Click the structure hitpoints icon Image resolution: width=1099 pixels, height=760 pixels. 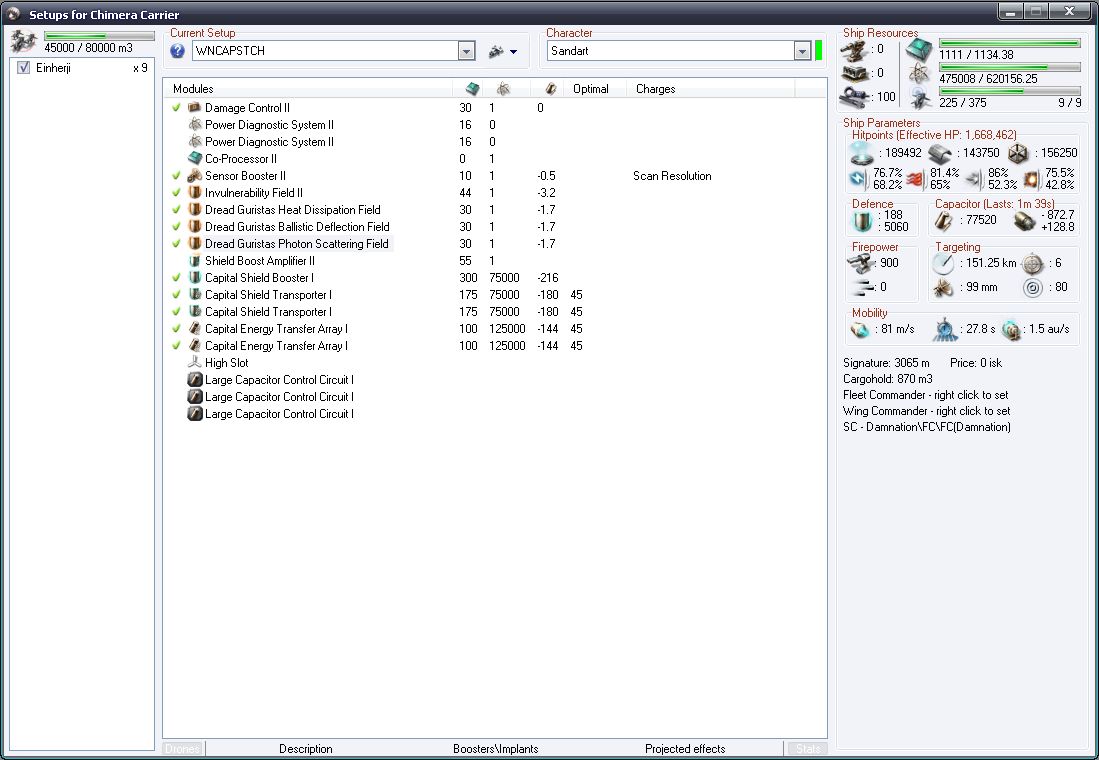(x=1018, y=153)
